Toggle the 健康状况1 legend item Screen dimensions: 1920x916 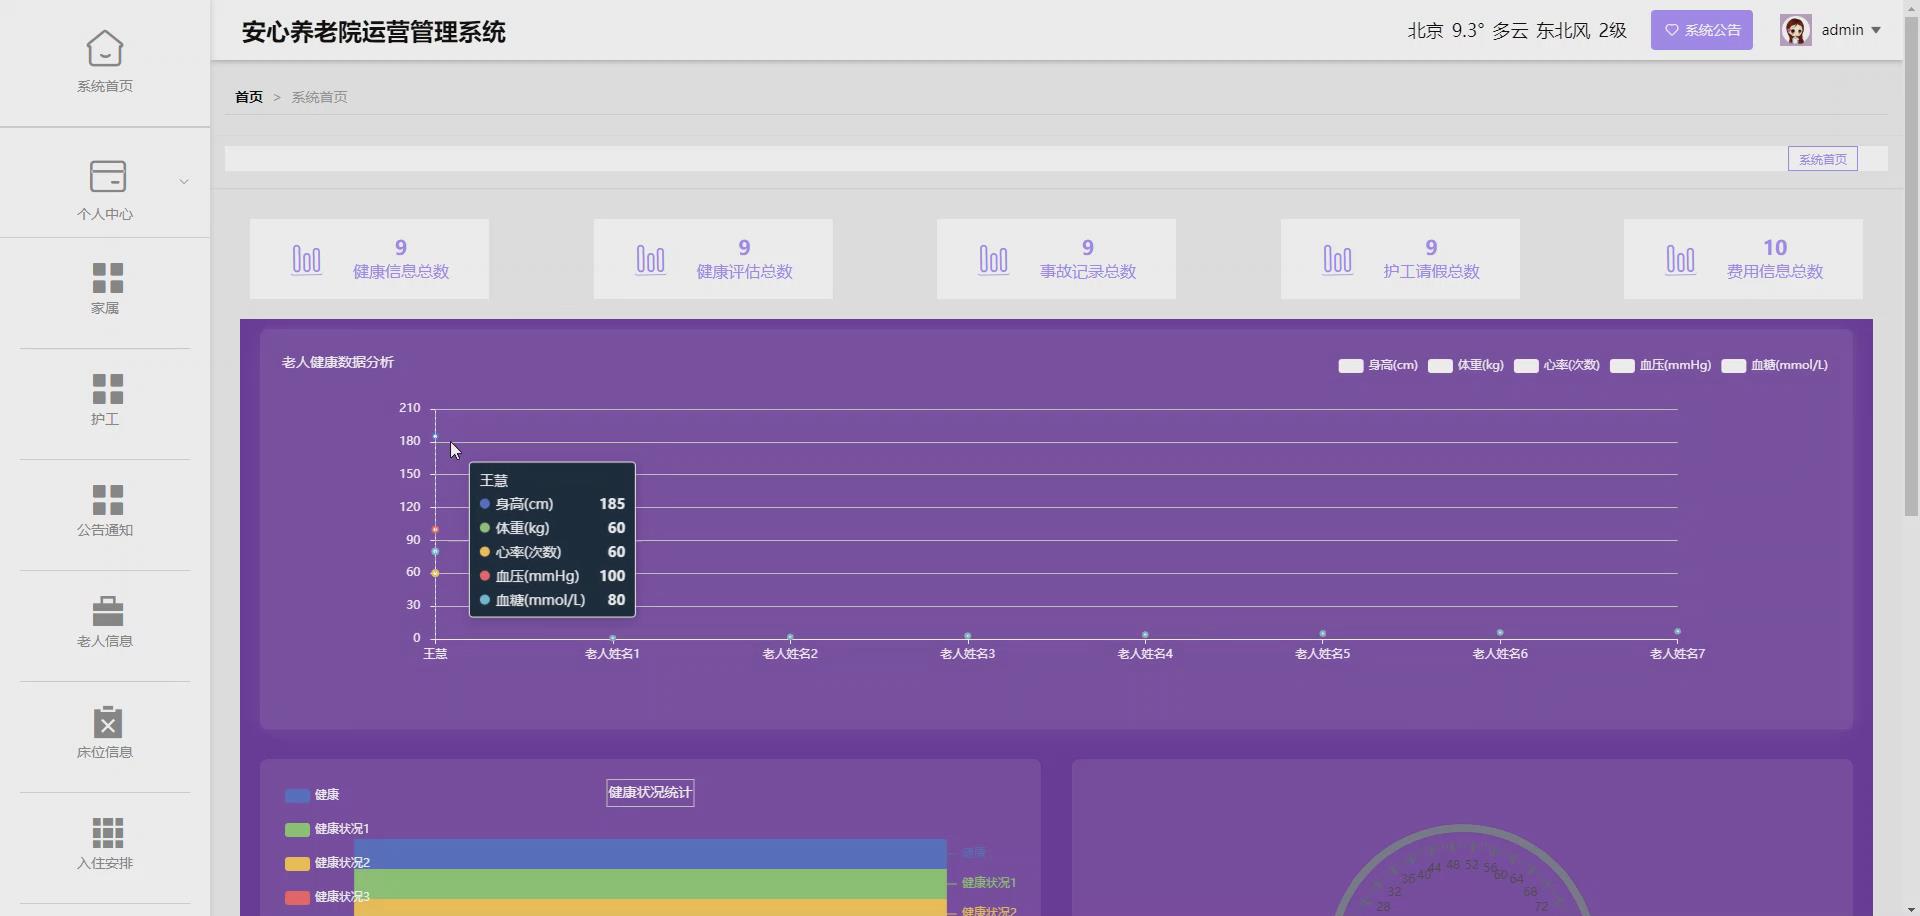click(x=327, y=829)
